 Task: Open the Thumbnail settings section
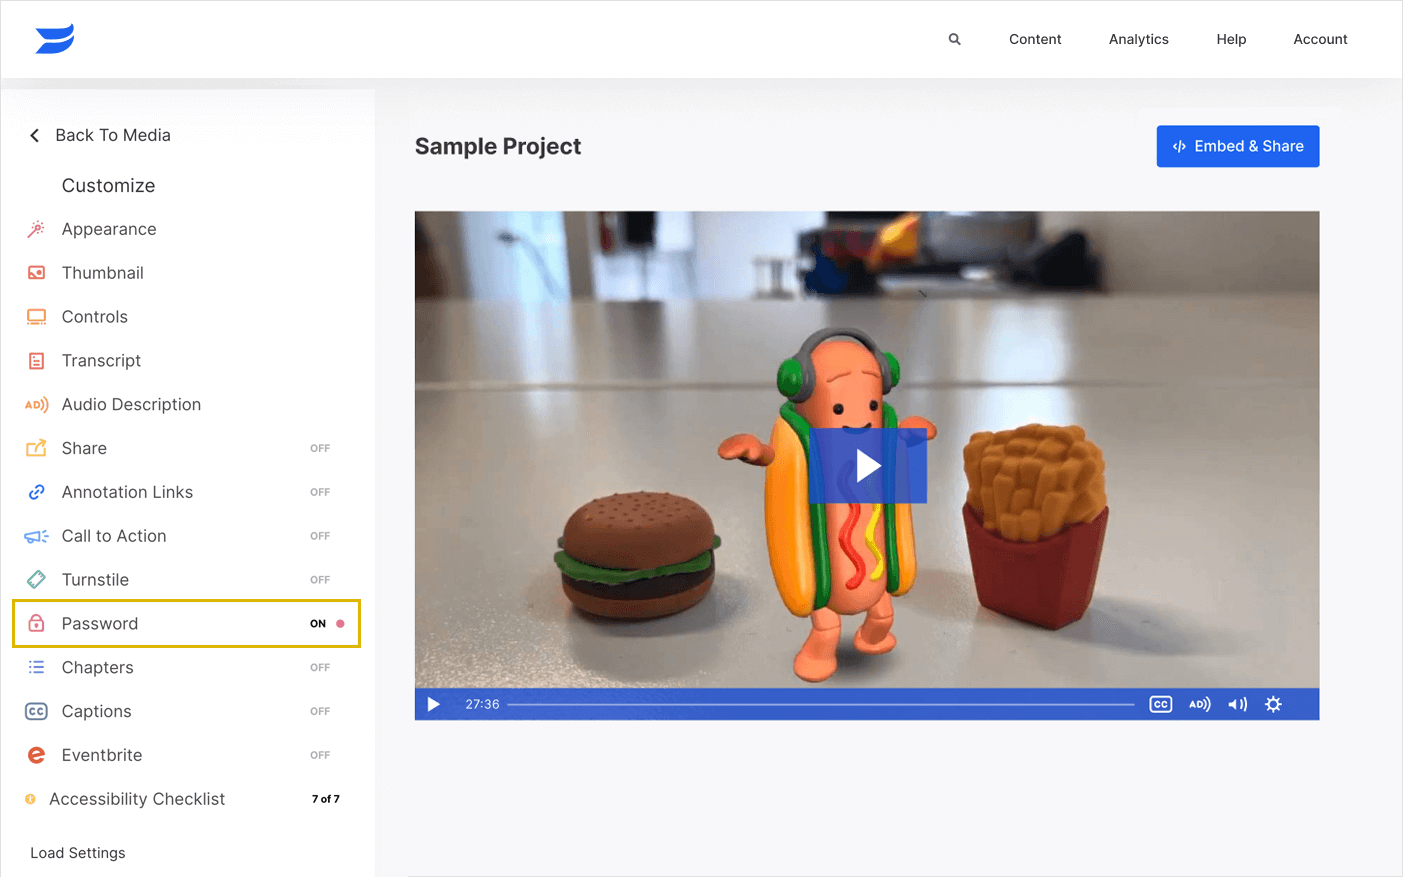tap(103, 273)
